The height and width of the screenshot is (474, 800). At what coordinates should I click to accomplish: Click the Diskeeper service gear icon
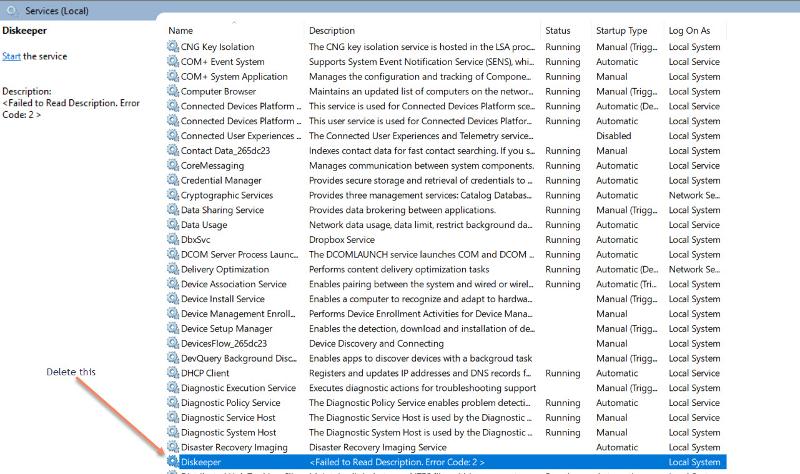pos(173,462)
